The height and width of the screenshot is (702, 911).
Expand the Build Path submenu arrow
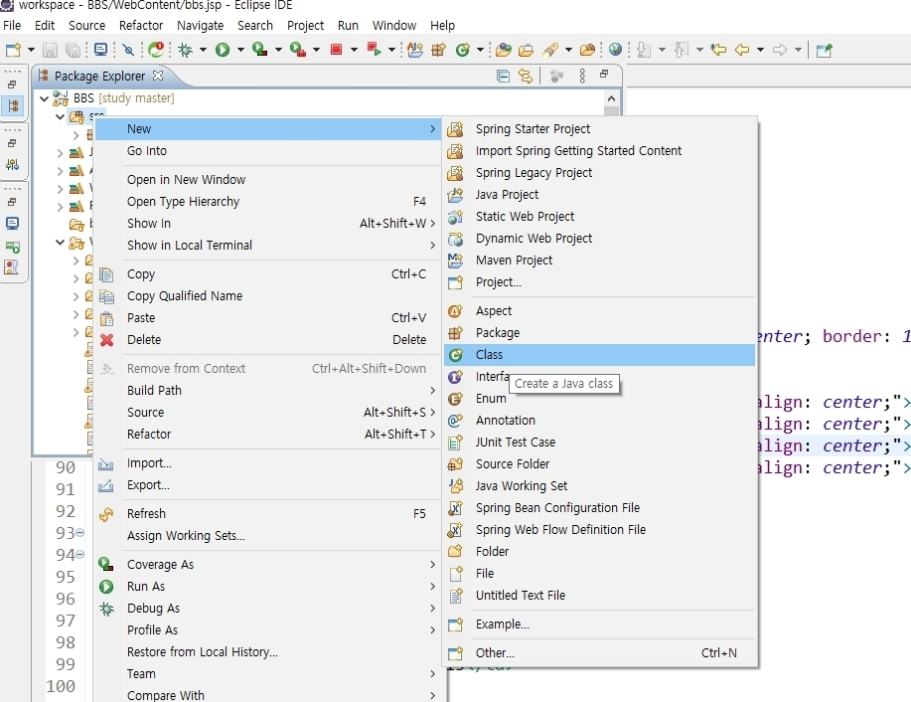point(432,391)
